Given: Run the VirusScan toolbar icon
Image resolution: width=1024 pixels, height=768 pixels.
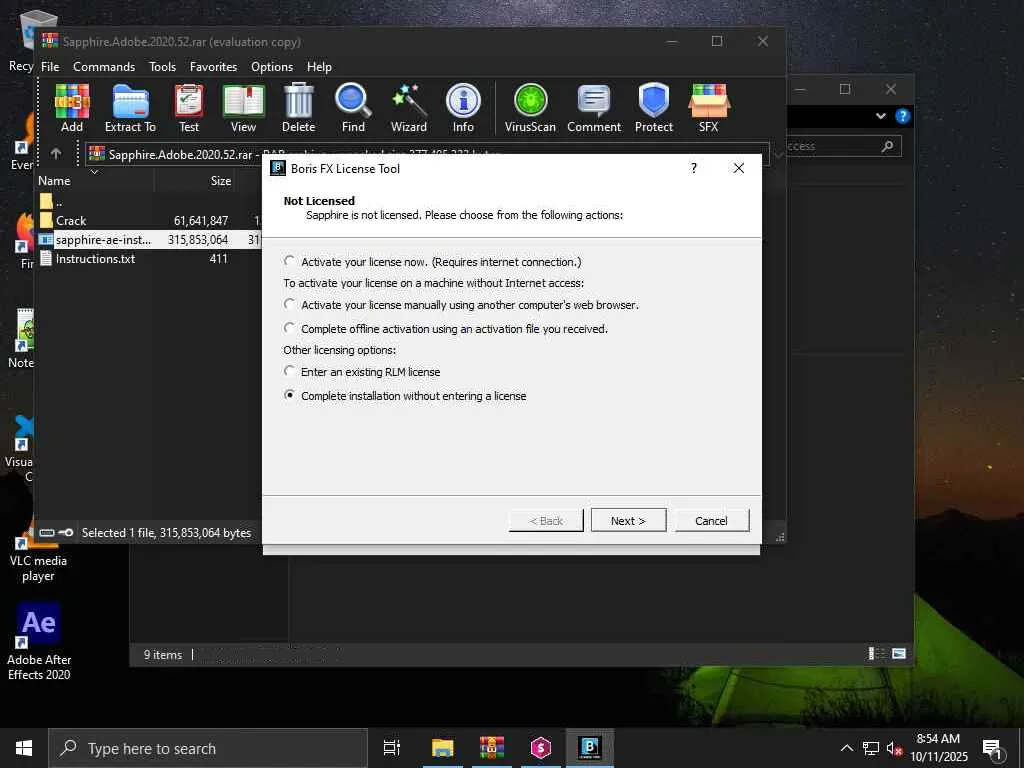Looking at the screenshot, I should point(530,108).
